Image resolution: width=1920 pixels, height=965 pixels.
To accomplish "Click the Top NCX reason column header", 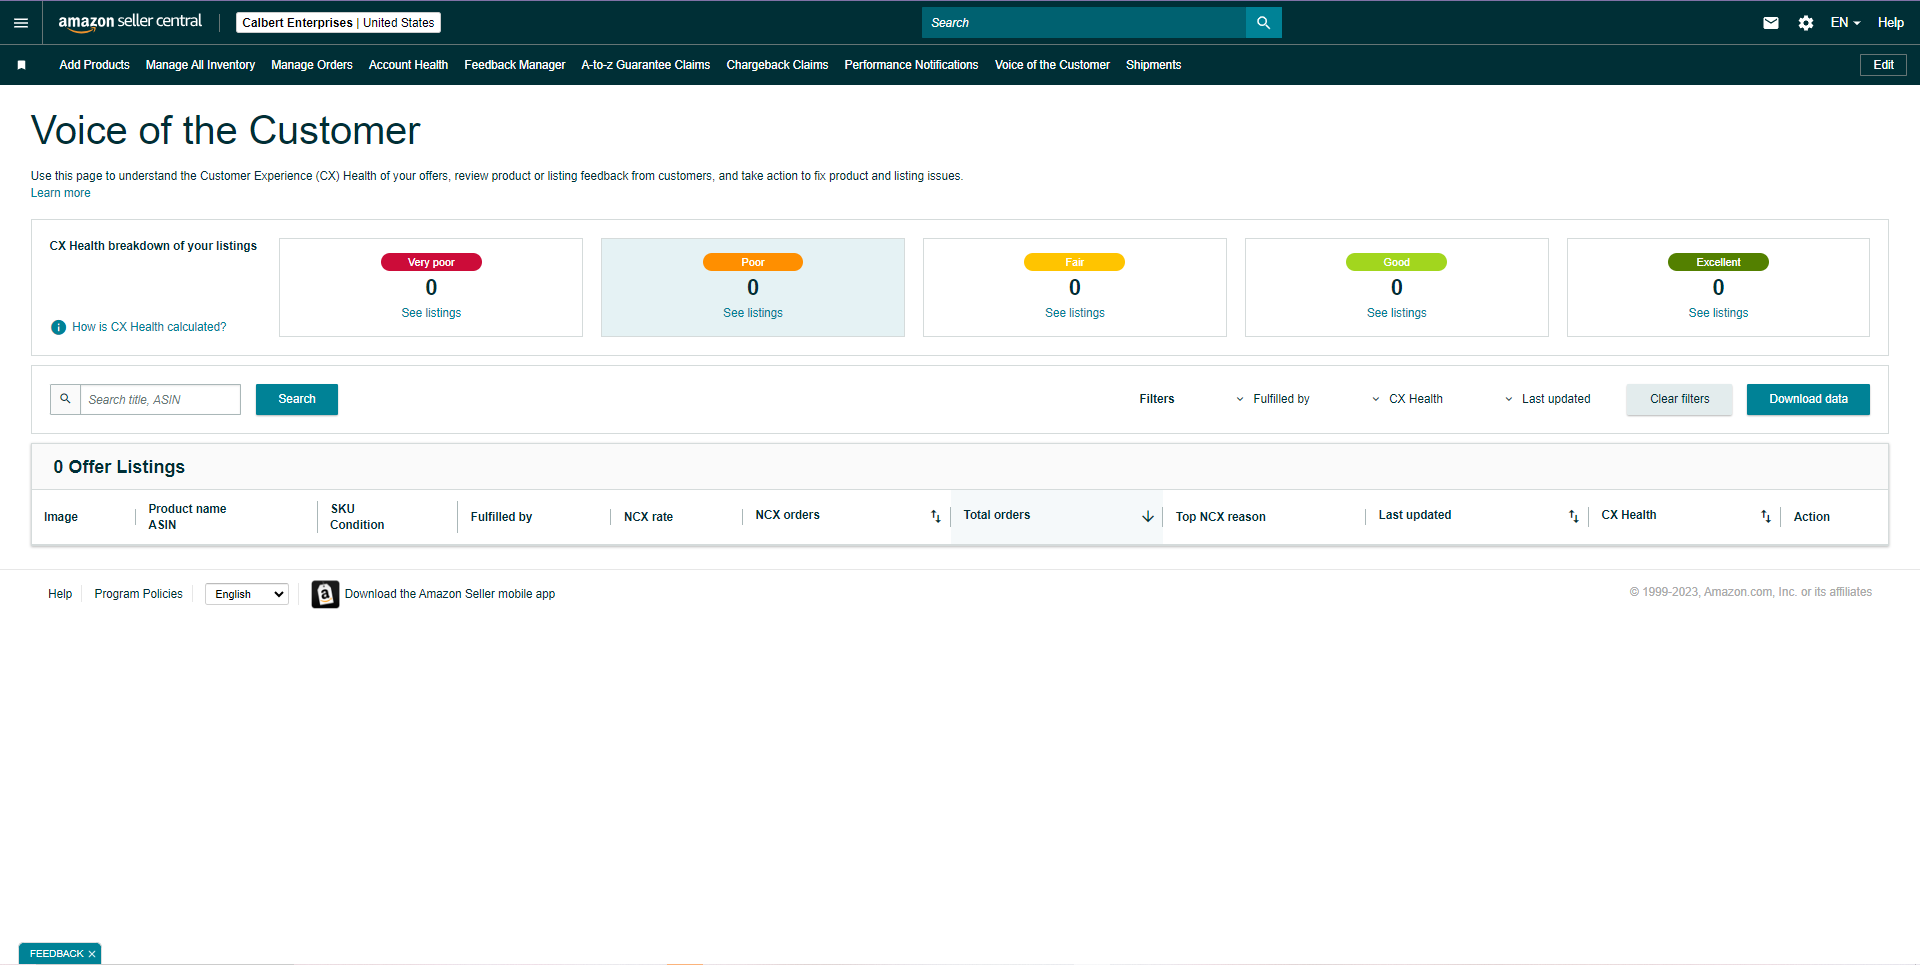I will click(1220, 517).
